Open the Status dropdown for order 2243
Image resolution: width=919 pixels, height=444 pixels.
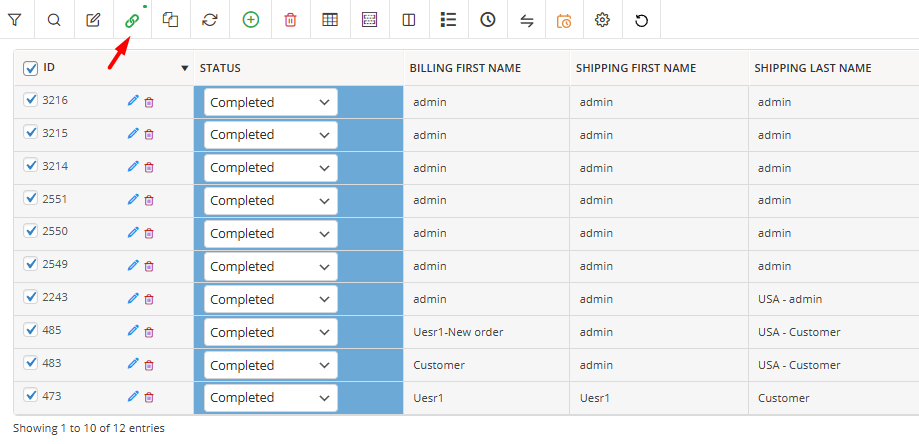271,299
